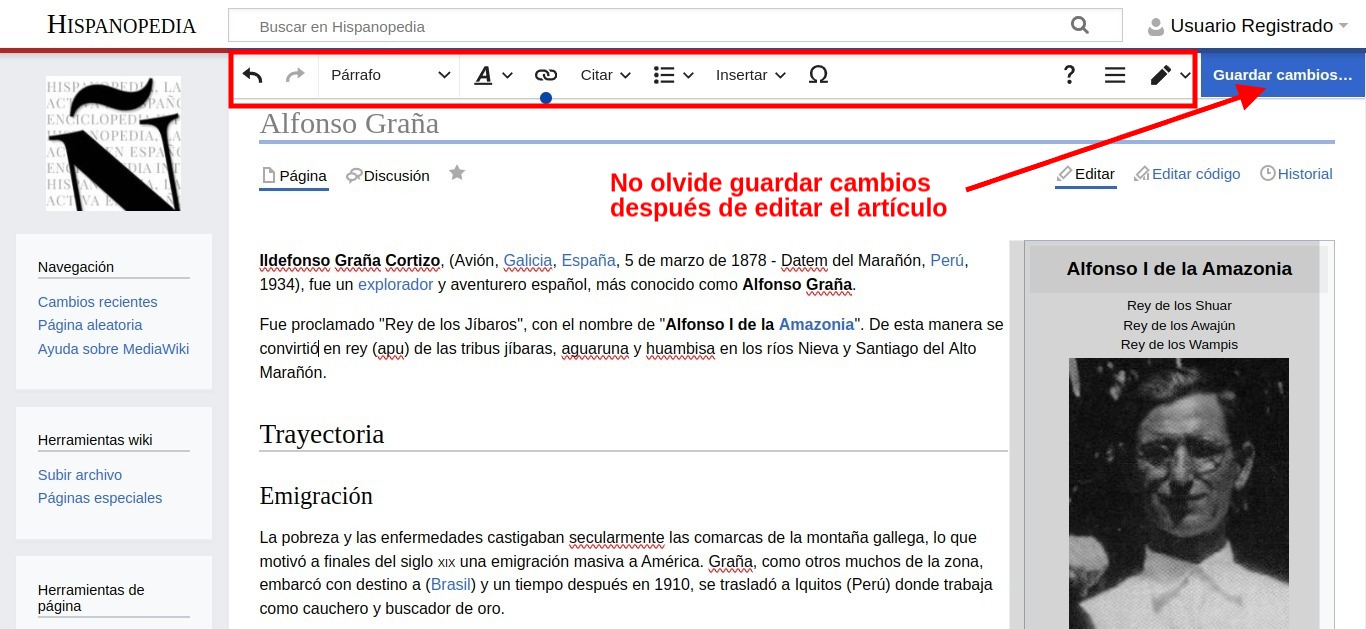Open the Párrafo paragraph format dropdown

(389, 74)
